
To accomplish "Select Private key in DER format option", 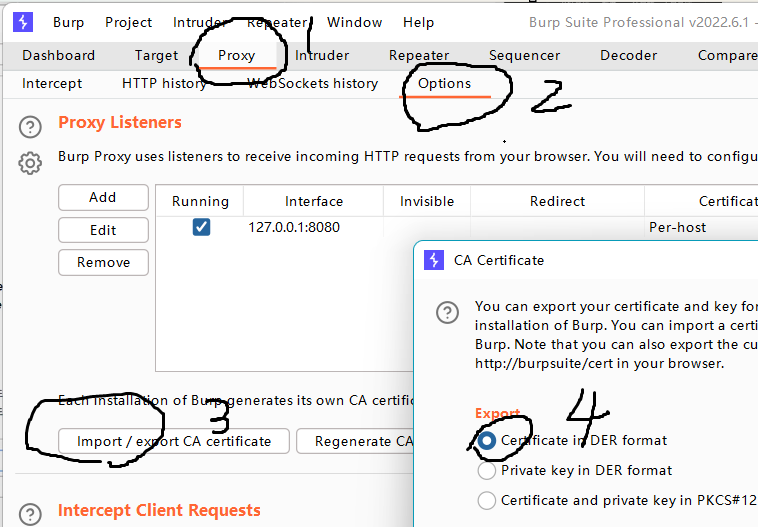I will (x=486, y=470).
